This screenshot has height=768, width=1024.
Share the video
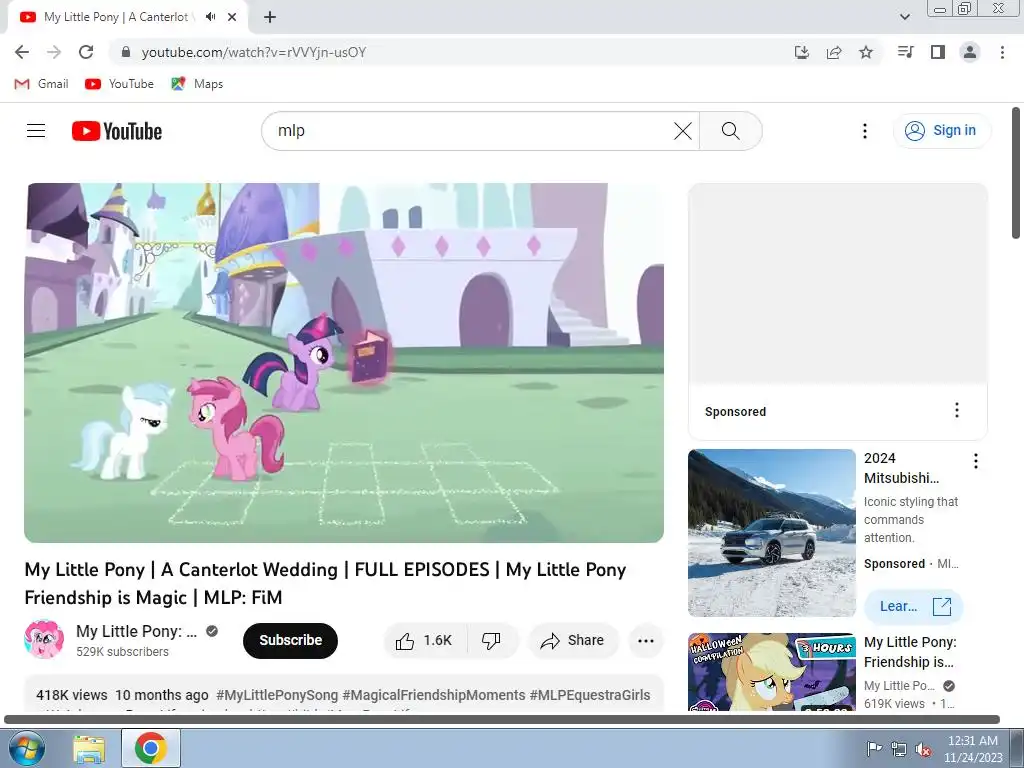[572, 641]
